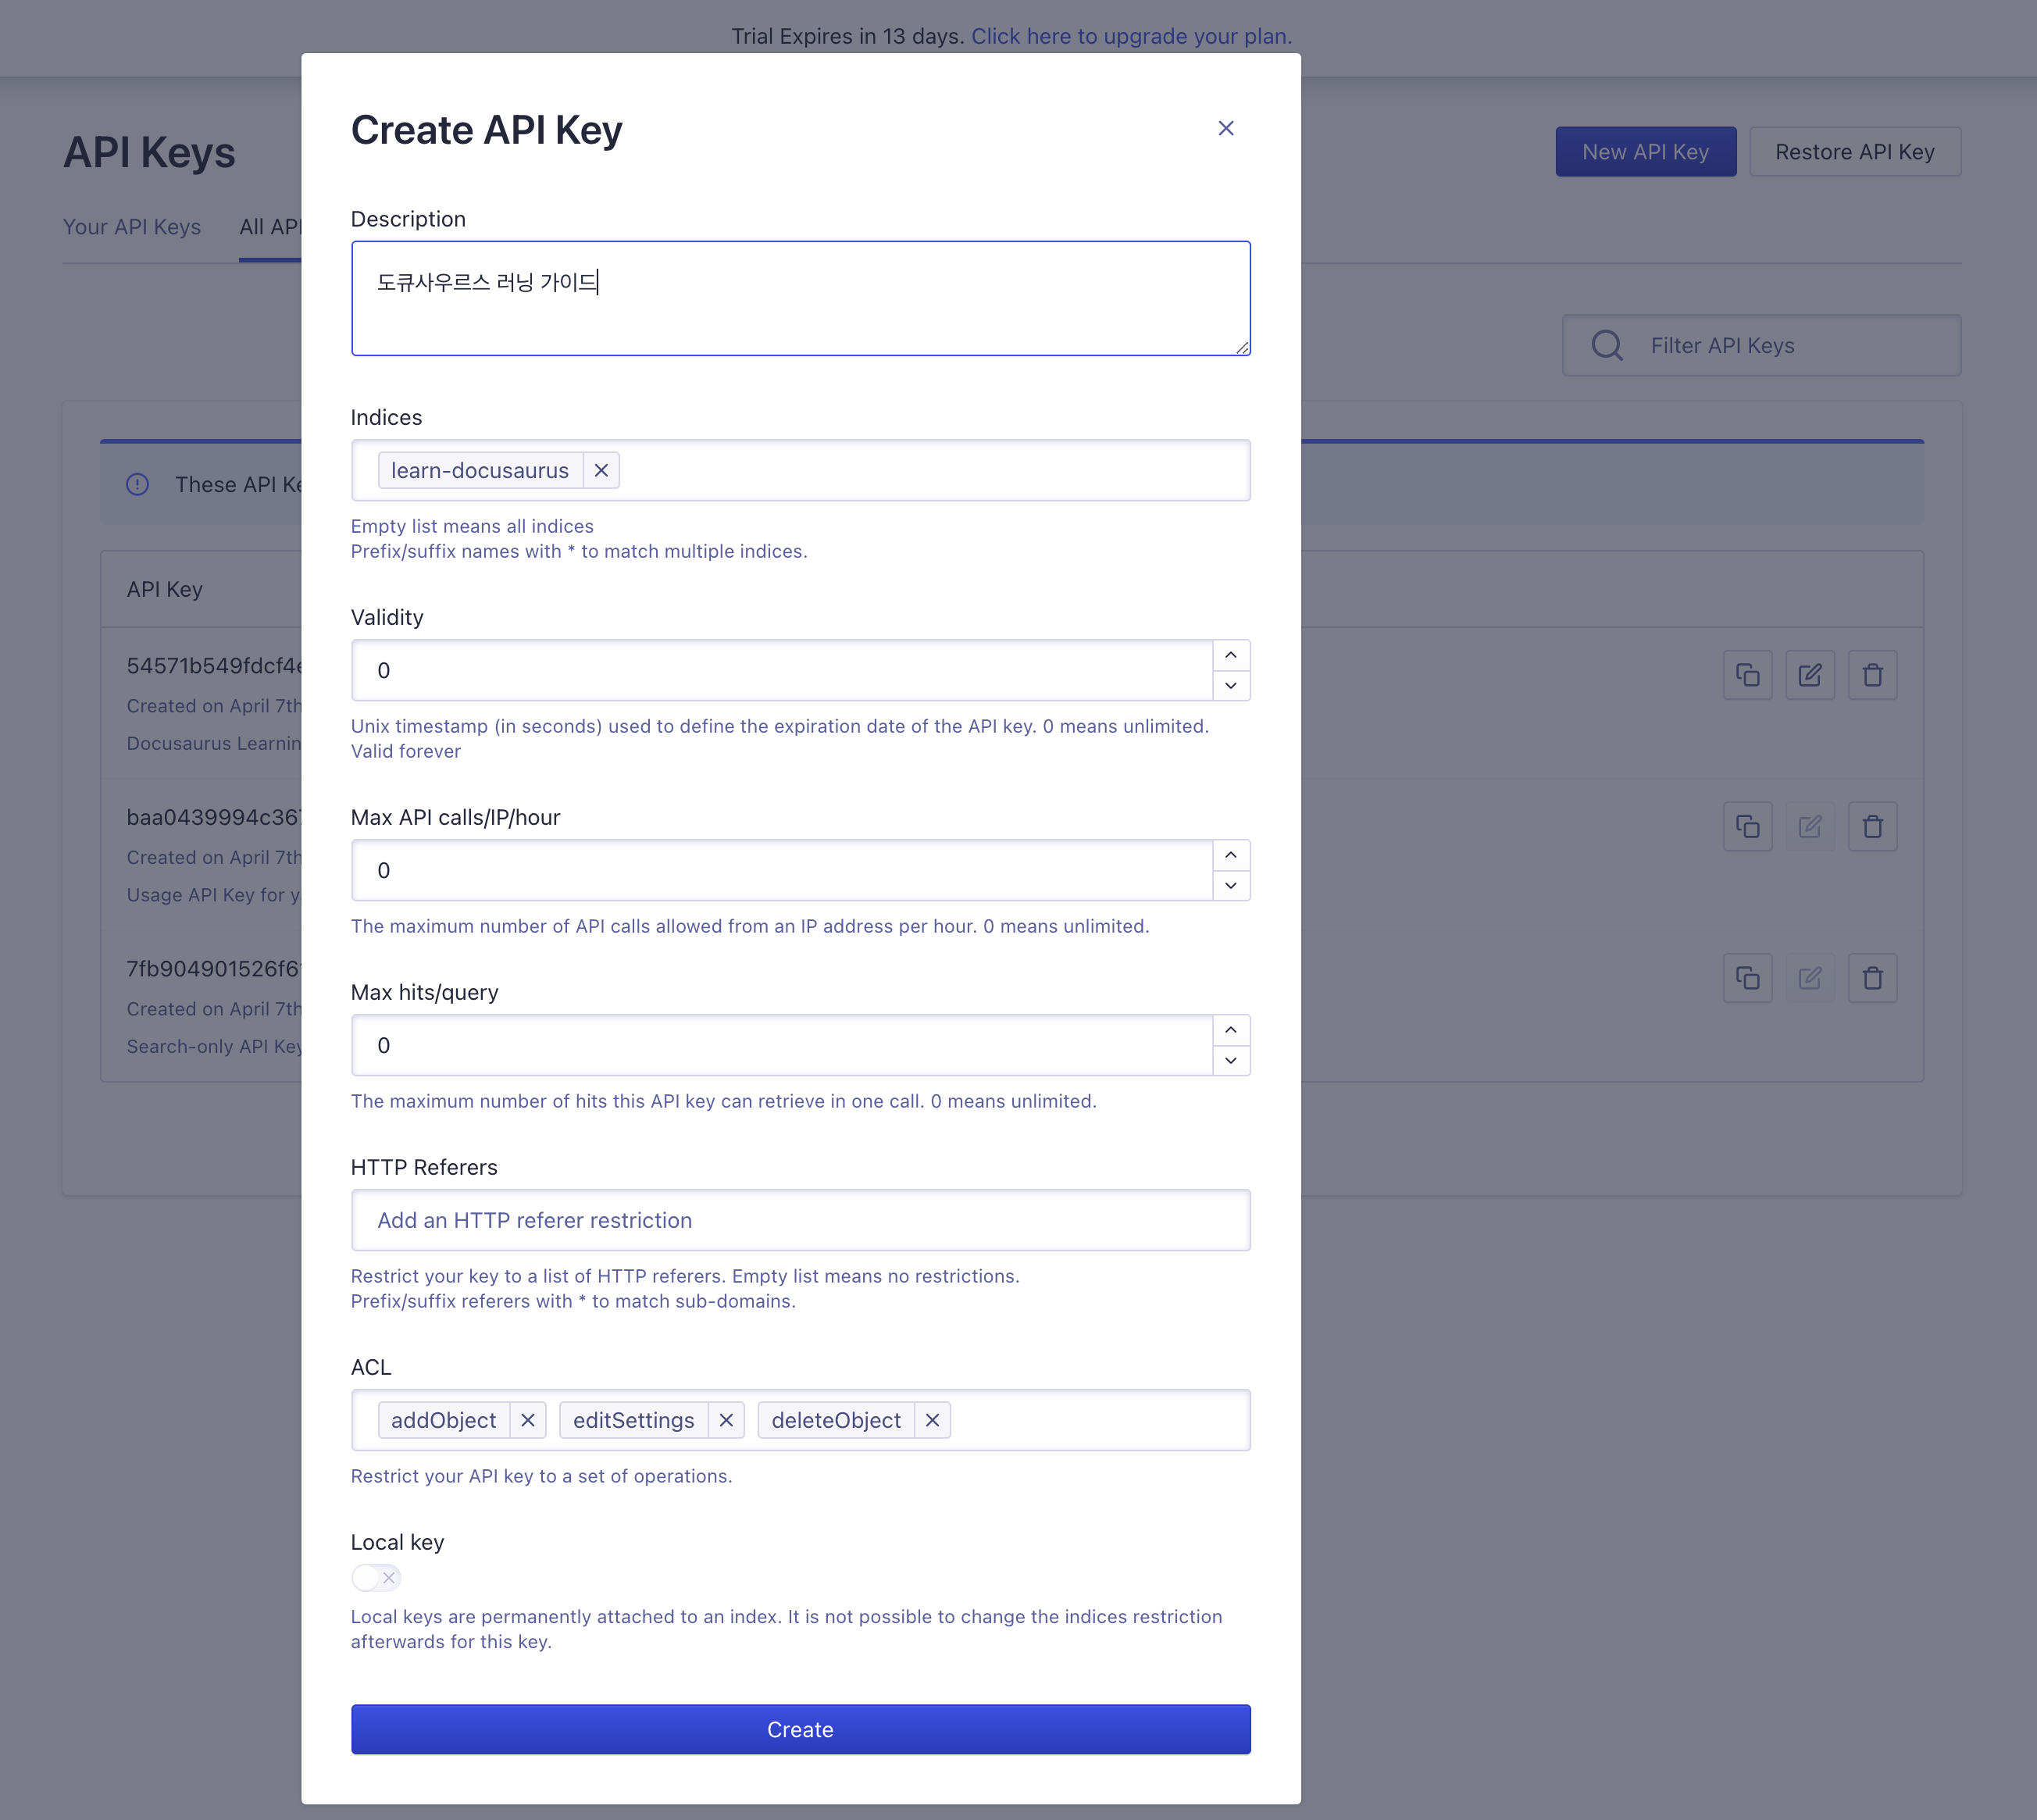Delete the first API key
This screenshot has width=2037, height=1820.
(x=1872, y=675)
